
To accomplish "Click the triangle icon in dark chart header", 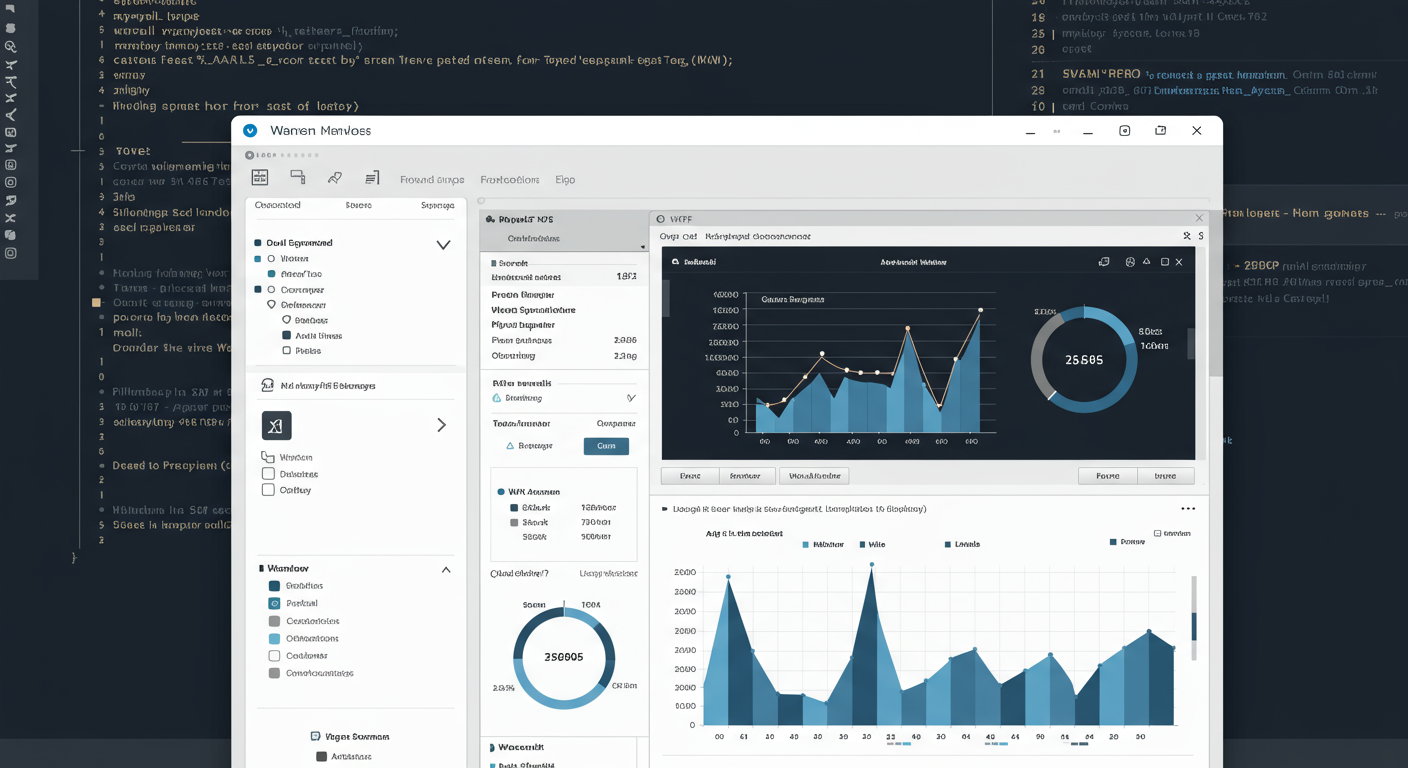I will 1147,262.
